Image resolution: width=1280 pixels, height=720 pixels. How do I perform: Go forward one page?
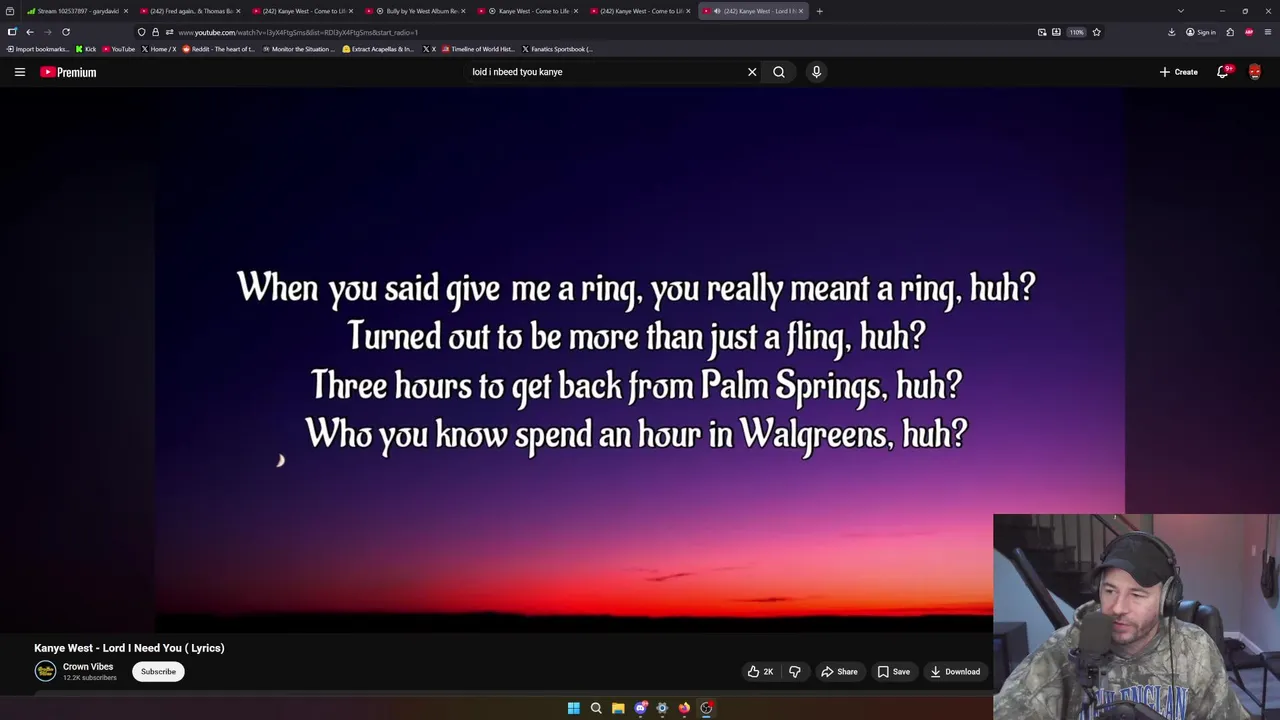click(47, 32)
